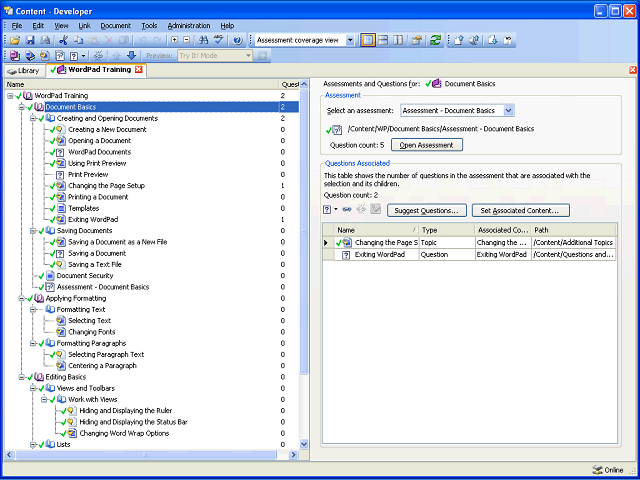Click the Link New Section icon

[x=30, y=56]
